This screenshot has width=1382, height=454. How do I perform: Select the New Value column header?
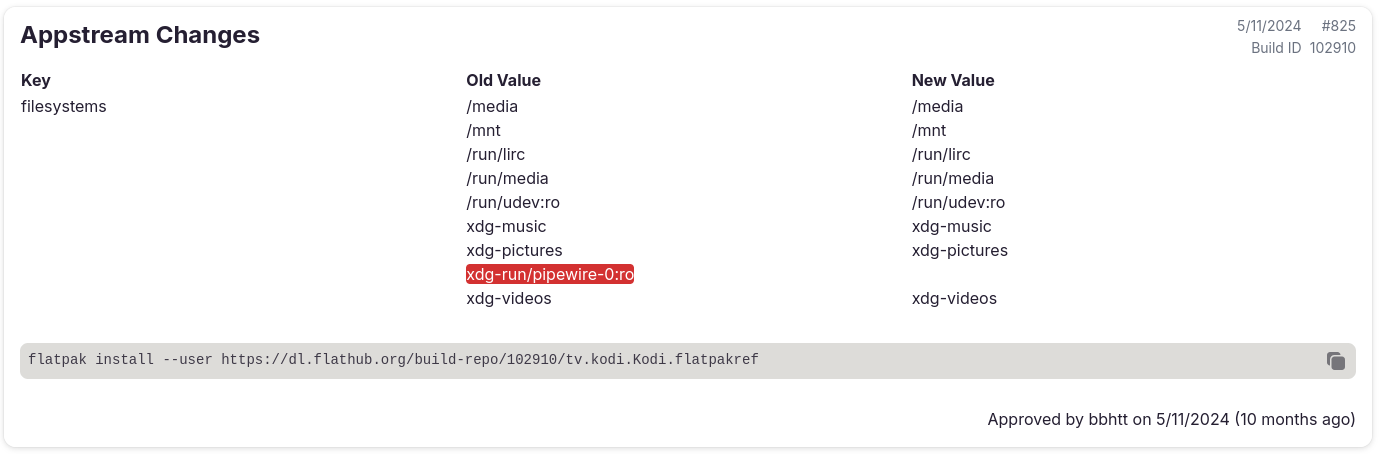pyautogui.click(x=953, y=80)
